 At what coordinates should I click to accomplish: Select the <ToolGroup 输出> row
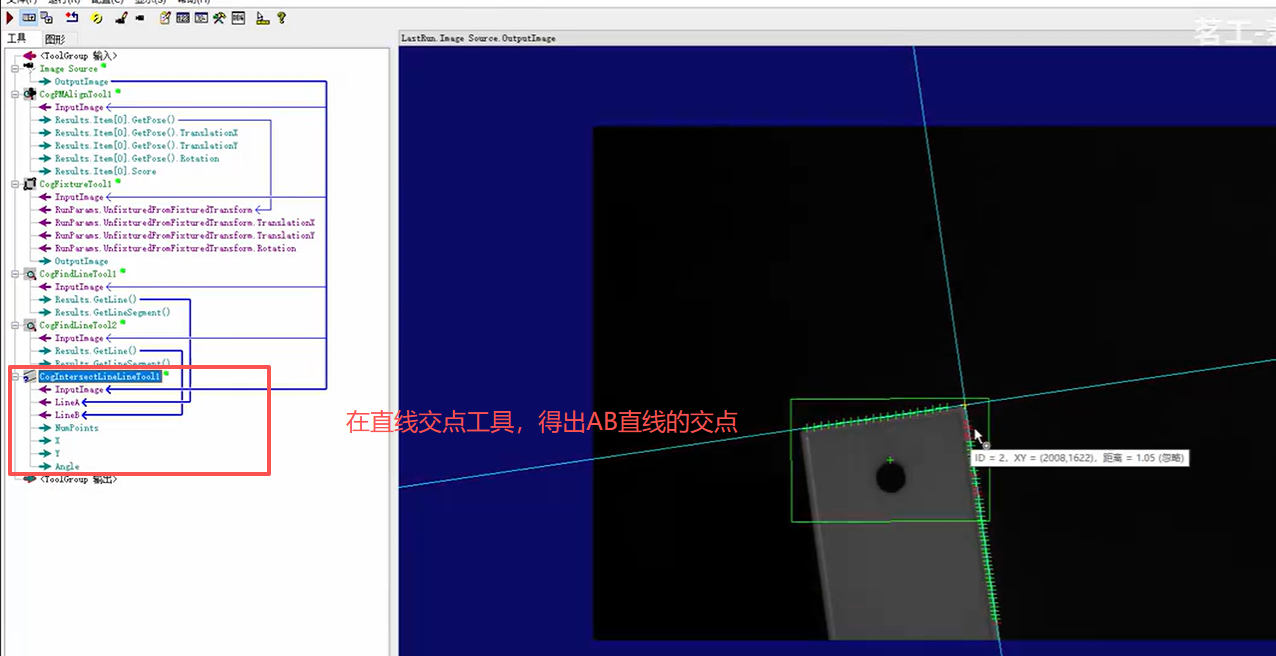pos(78,479)
